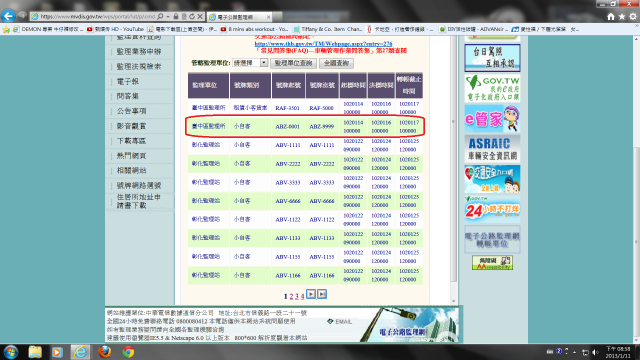Viewport: 640px width, 360px height.
Task: Select the 電子公路監理網 browser tab
Action: tap(239, 17)
